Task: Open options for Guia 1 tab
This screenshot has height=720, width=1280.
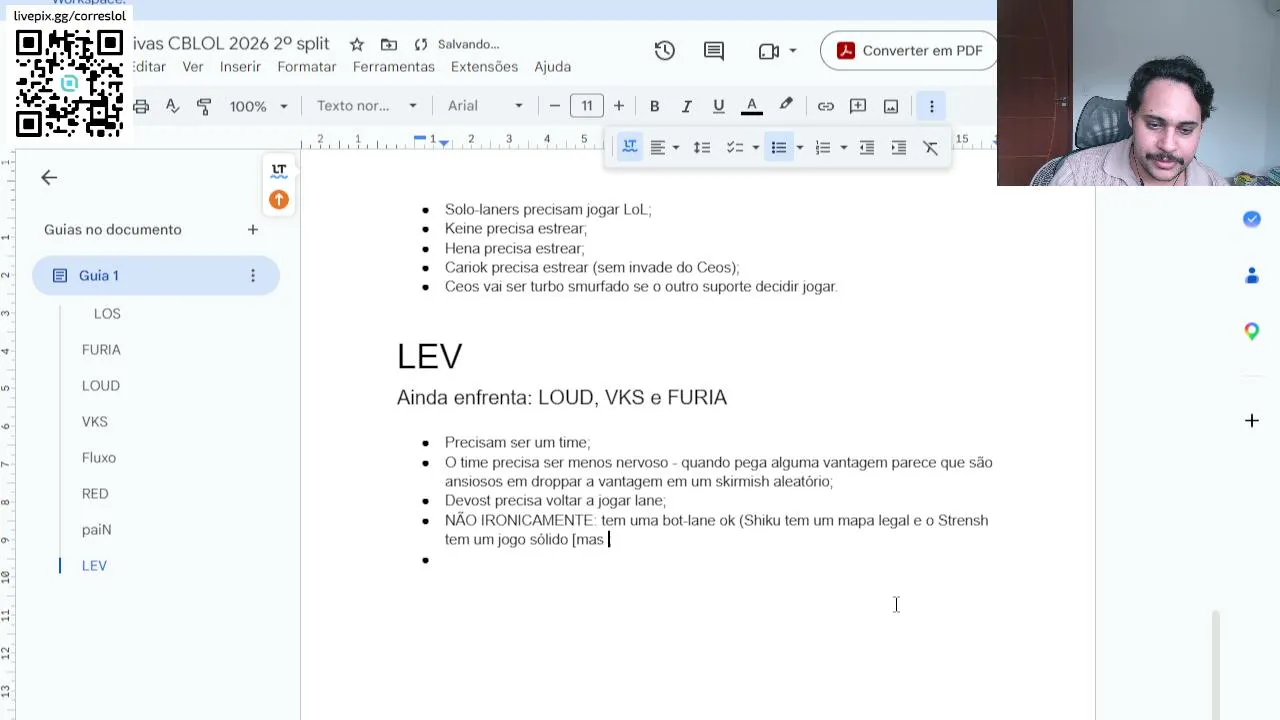Action: [253, 276]
